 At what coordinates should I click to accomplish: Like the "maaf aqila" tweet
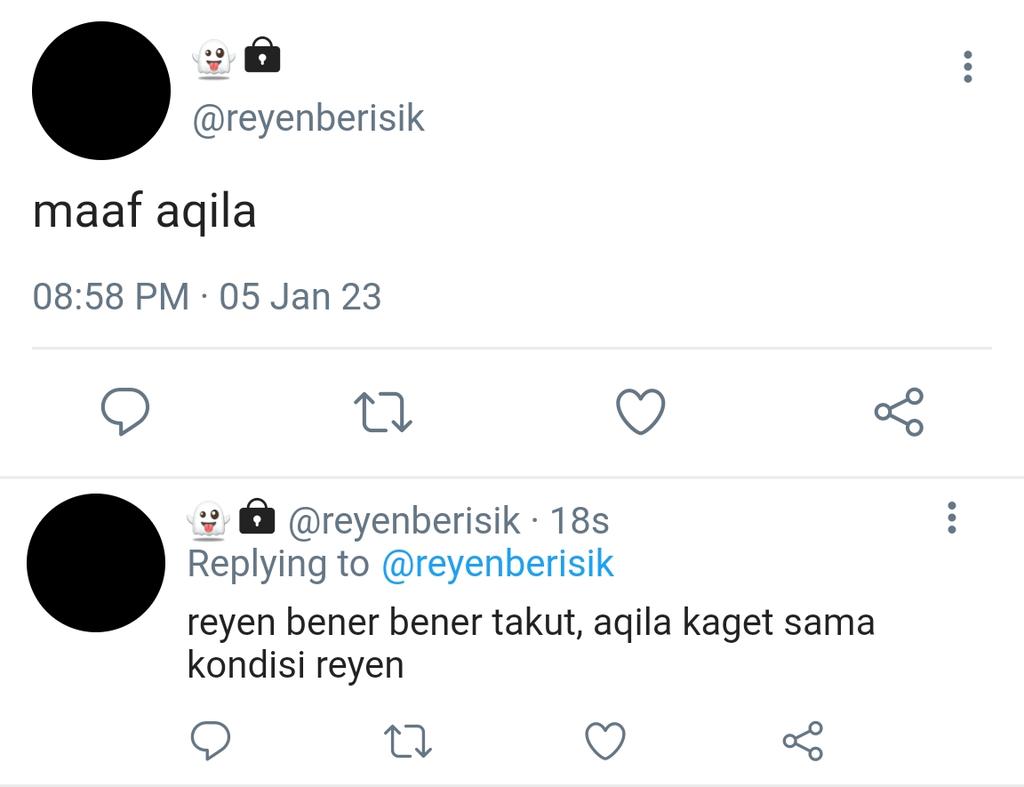click(x=641, y=411)
